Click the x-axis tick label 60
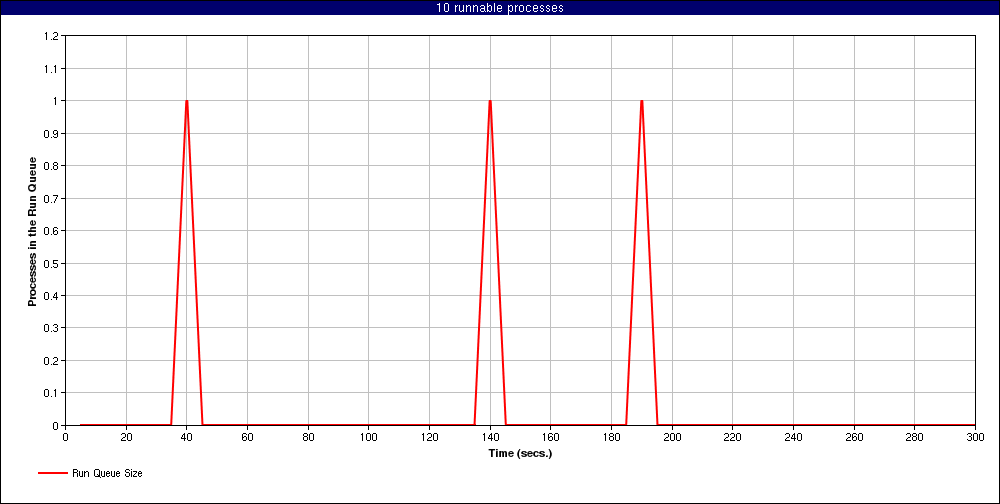 pyautogui.click(x=247, y=437)
